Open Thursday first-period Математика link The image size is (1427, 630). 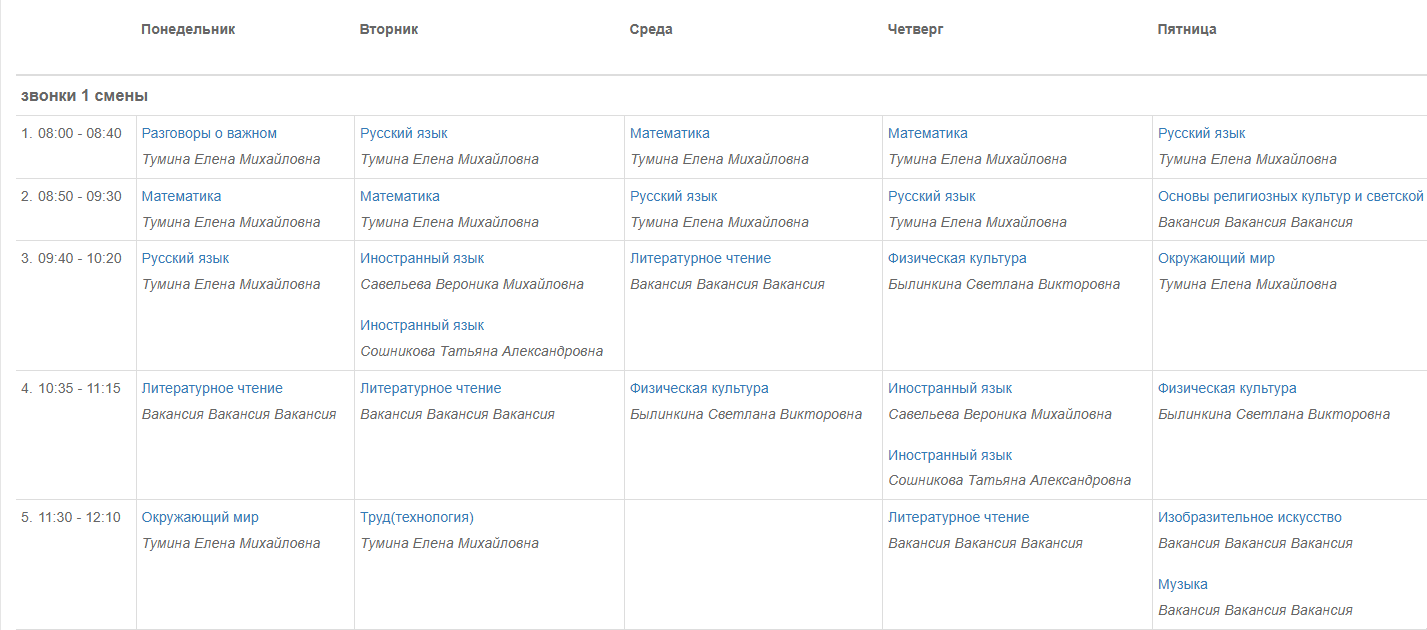coord(928,133)
